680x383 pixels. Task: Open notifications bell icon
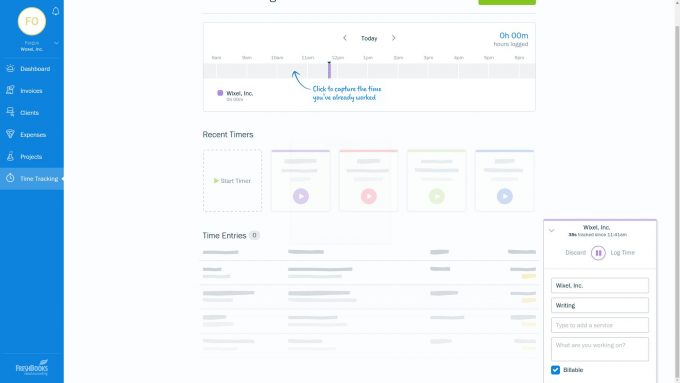pyautogui.click(x=56, y=11)
